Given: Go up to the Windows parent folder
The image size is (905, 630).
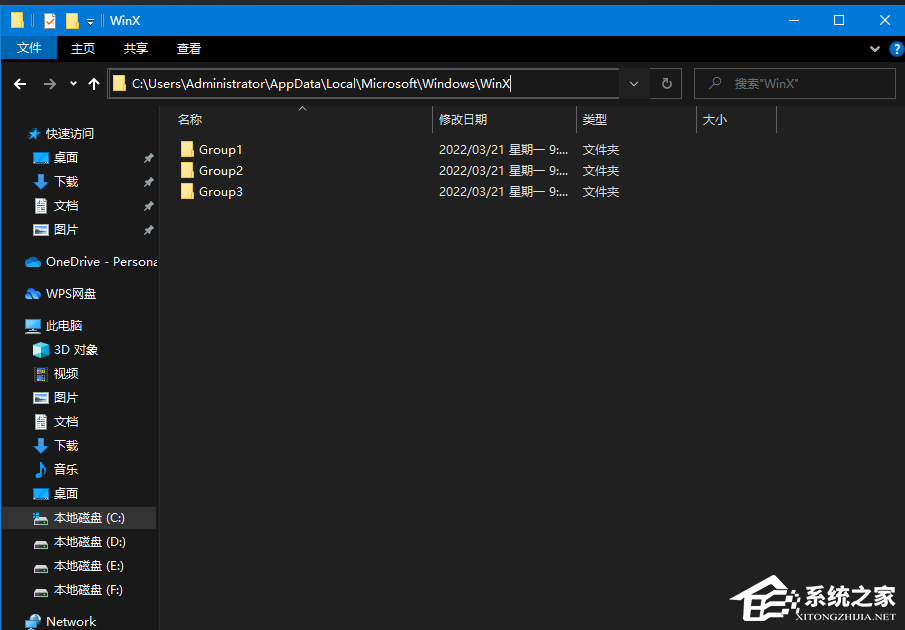Looking at the screenshot, I should [93, 84].
